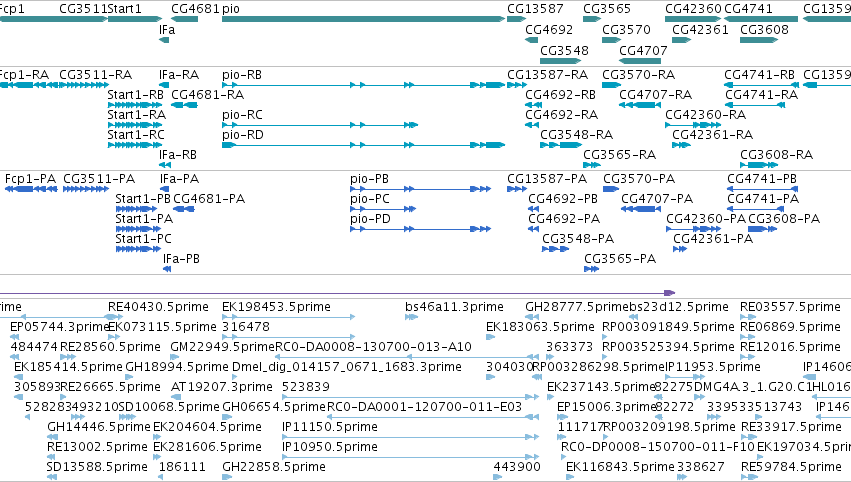Select the CG42361 gene glyph
Screen dimensions: 851x482
[x=682, y=40]
